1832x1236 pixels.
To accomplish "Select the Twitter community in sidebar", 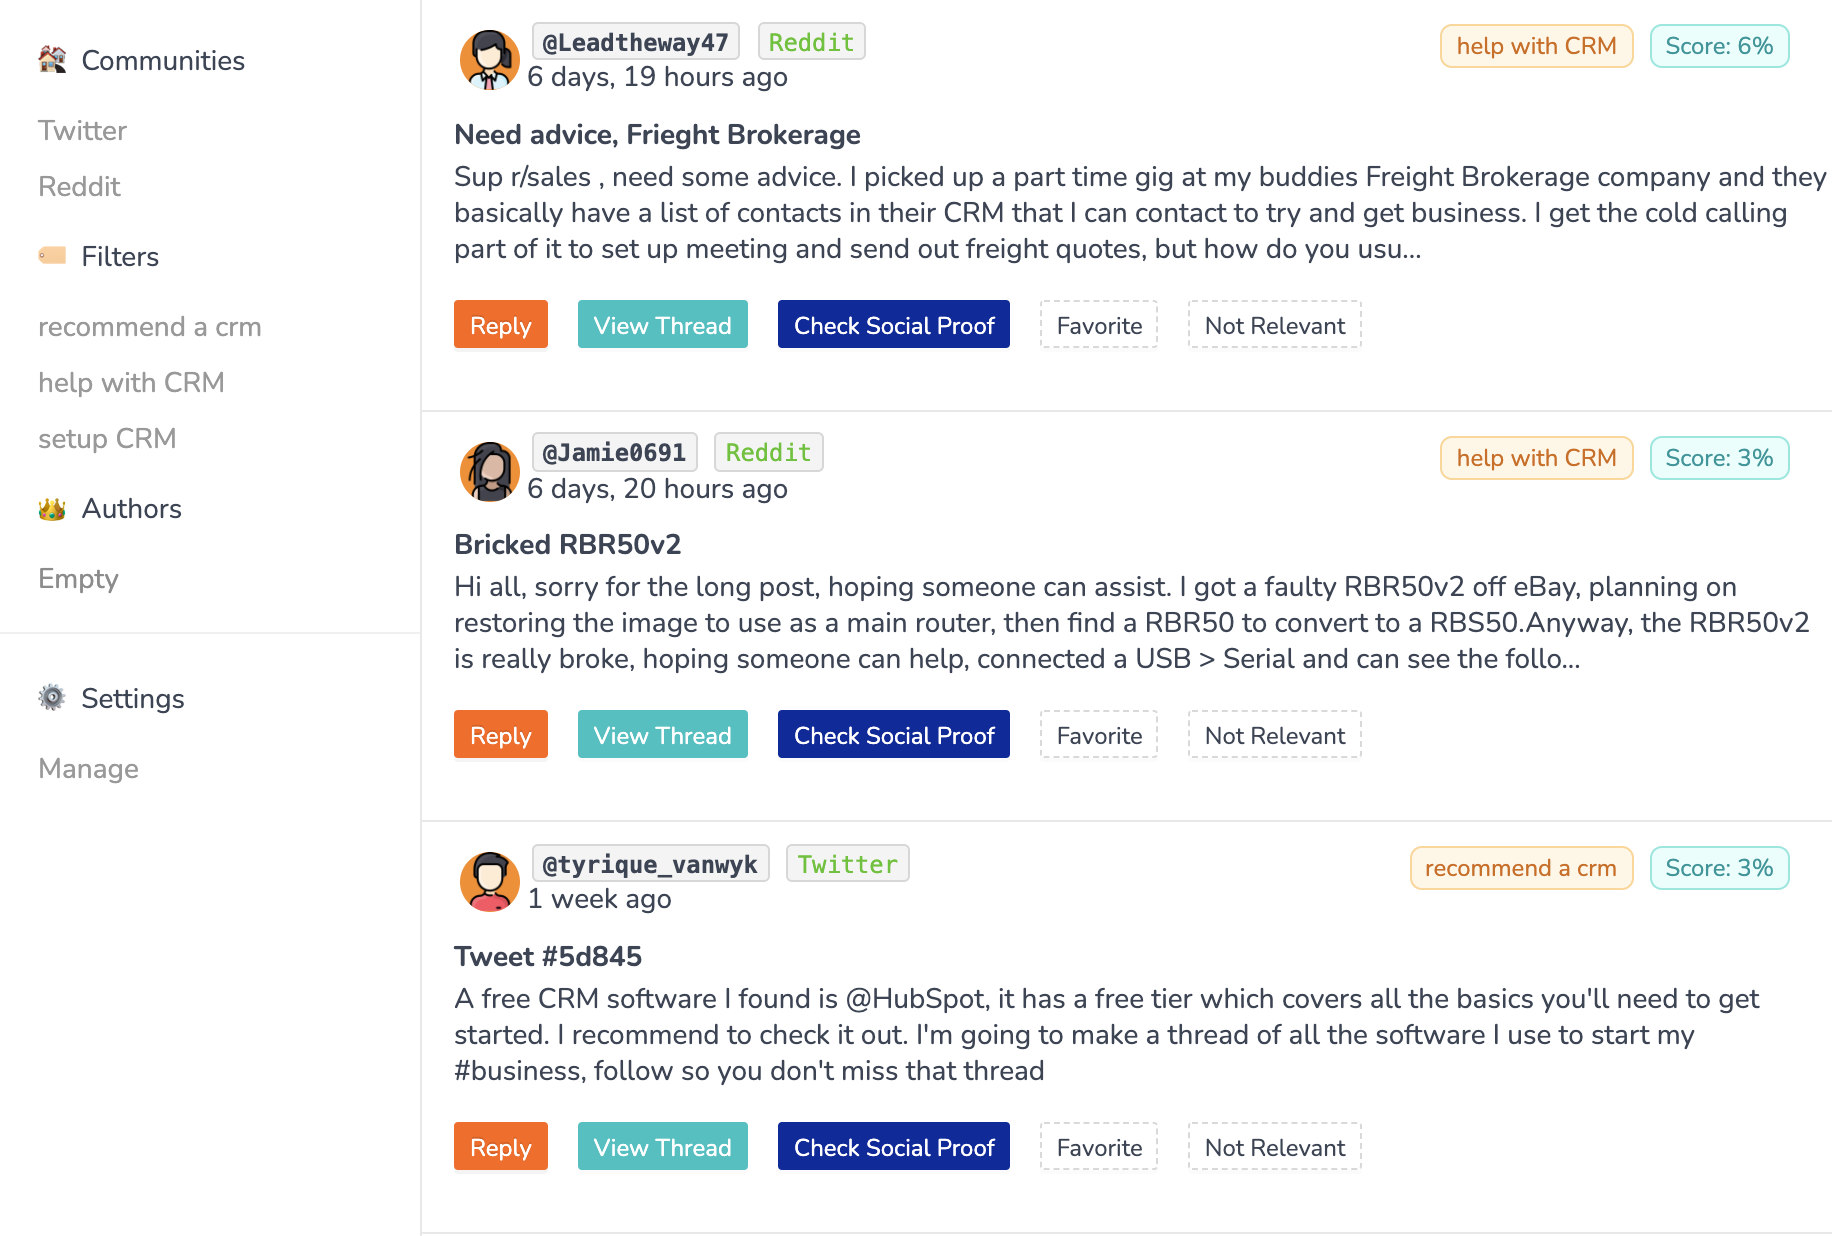I will point(82,131).
